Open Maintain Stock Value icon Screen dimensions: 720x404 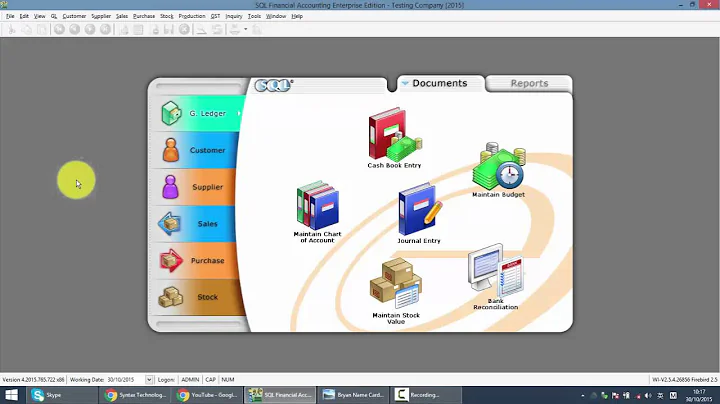pos(396,291)
